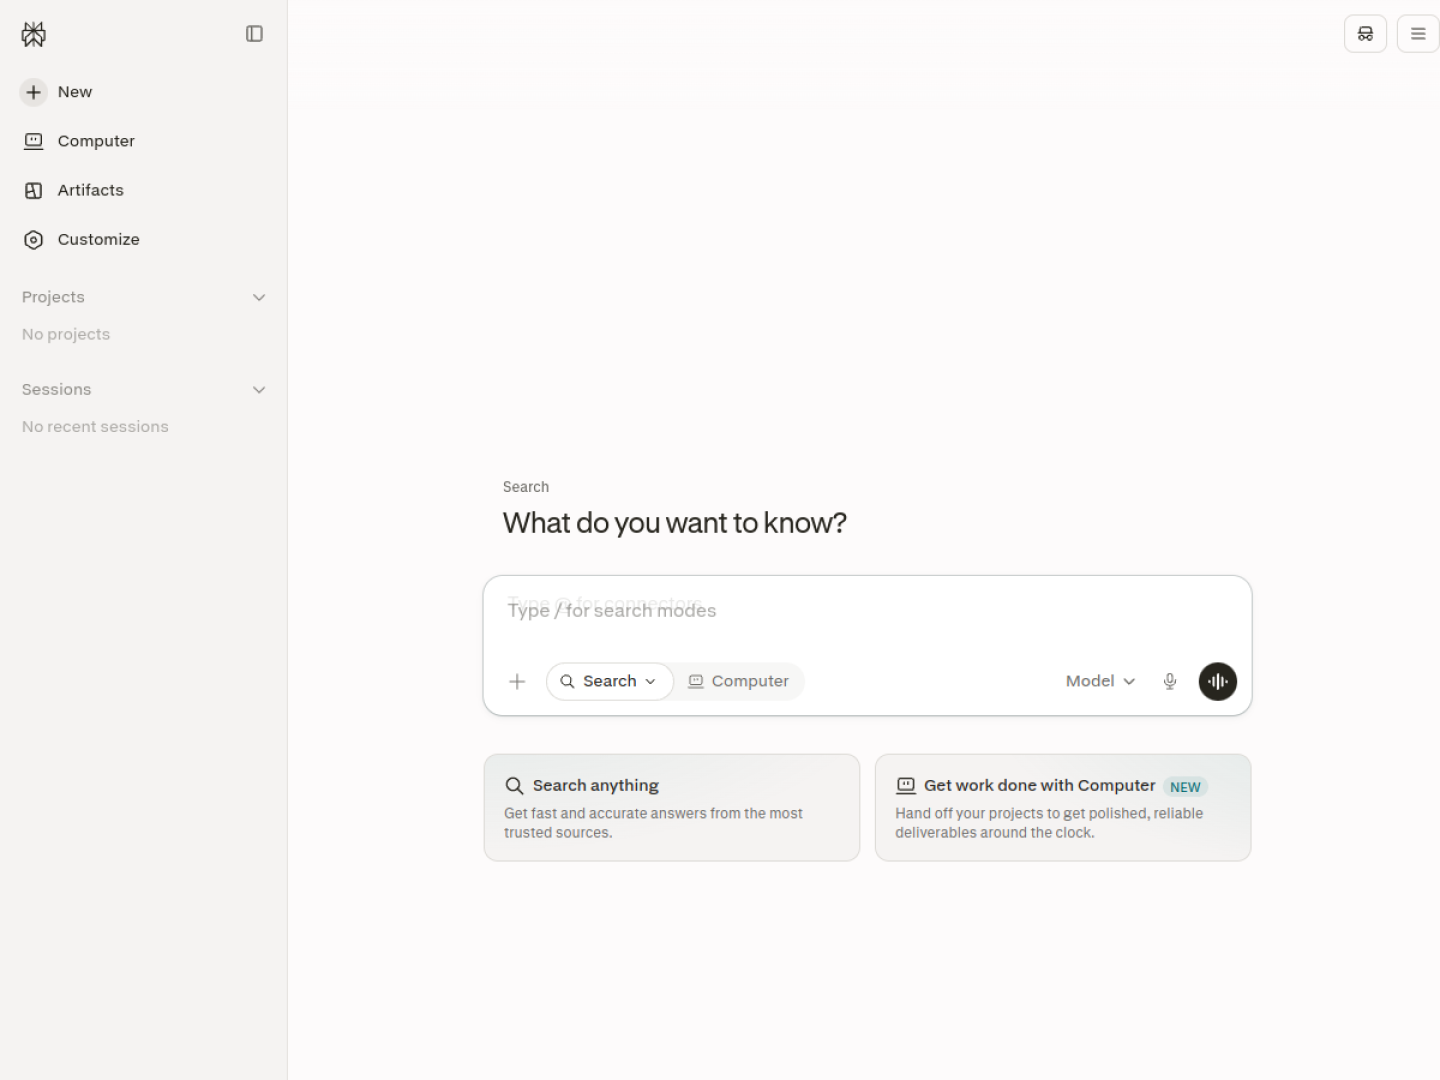Image resolution: width=1440 pixels, height=1080 pixels.
Task: Collapse the Projects section chevron
Action: [x=259, y=297]
